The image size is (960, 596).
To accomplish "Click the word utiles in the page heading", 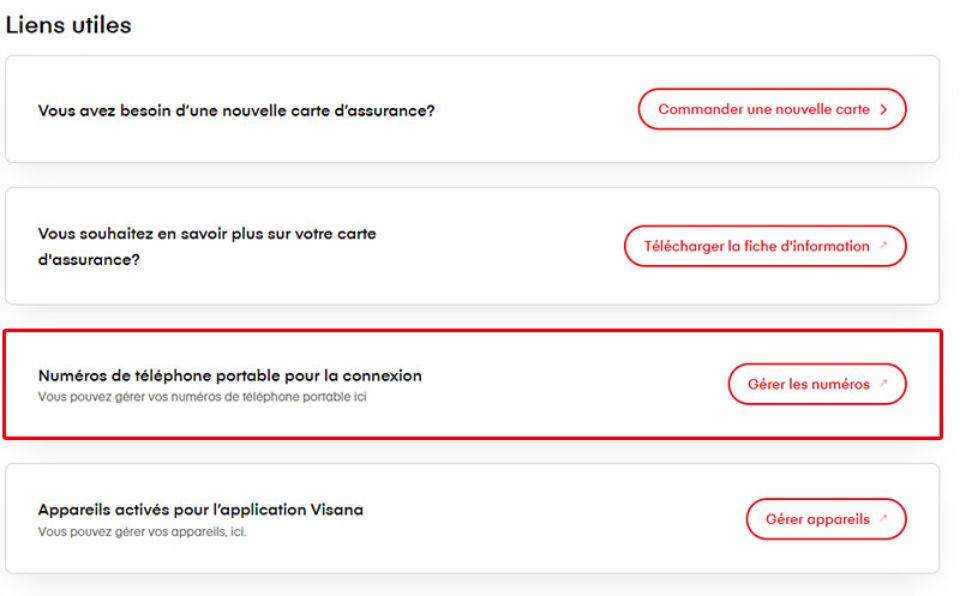I will click(99, 26).
